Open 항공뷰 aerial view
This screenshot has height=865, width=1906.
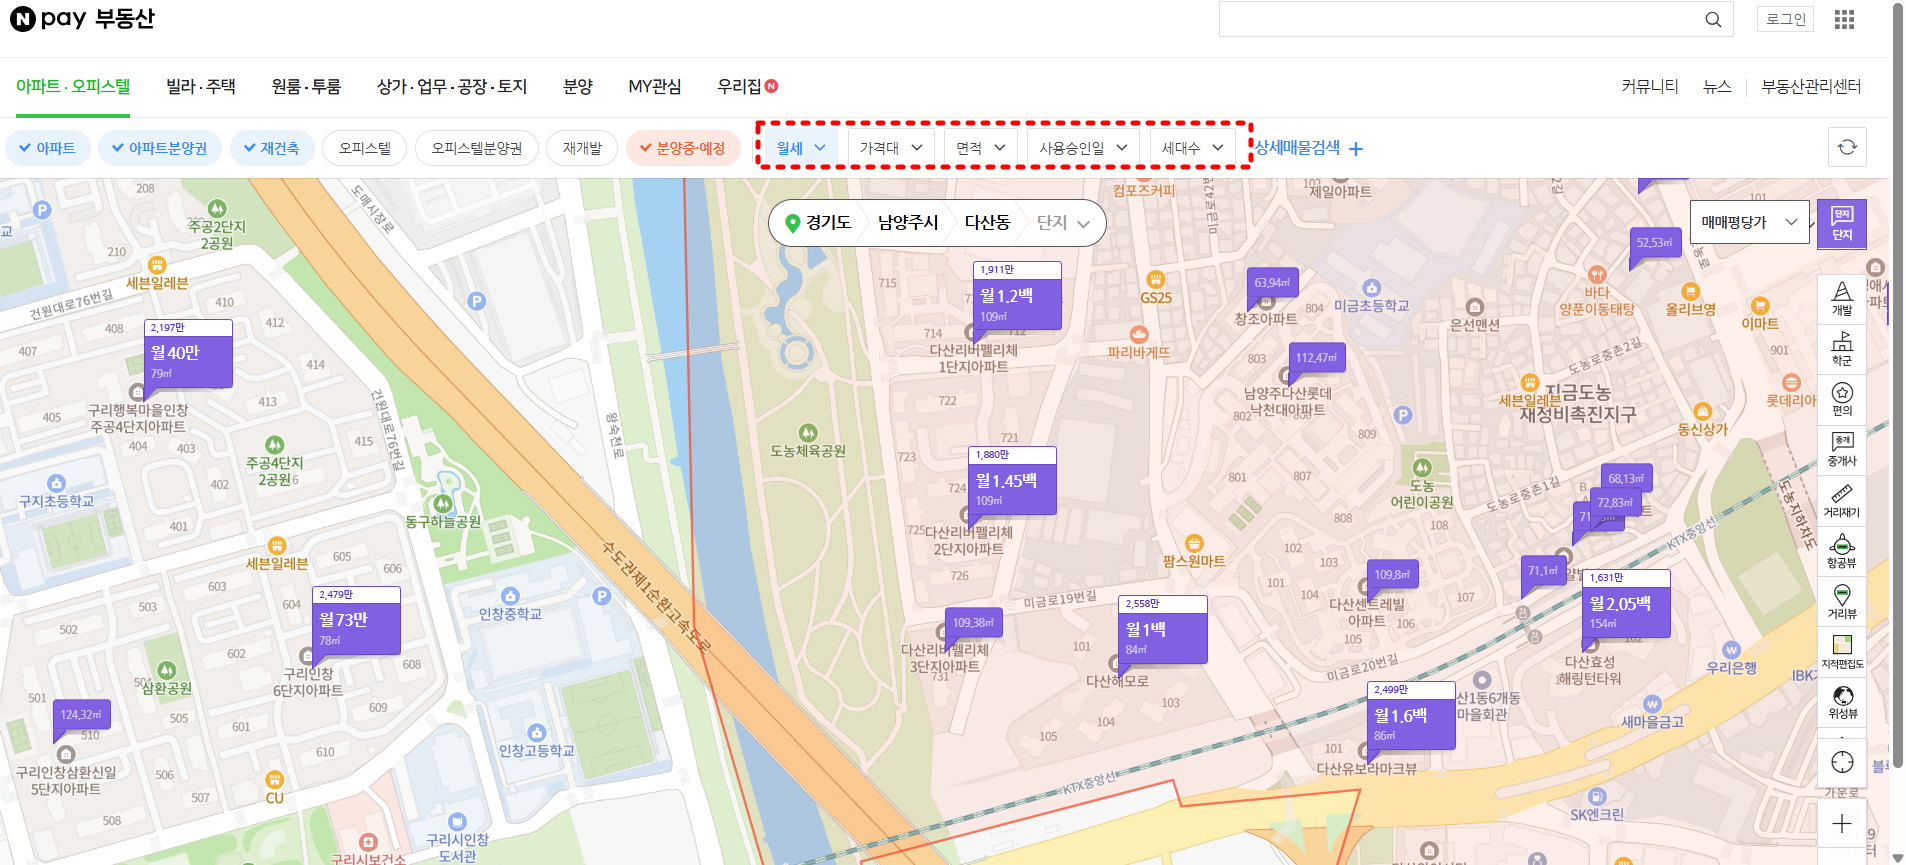pos(1842,551)
